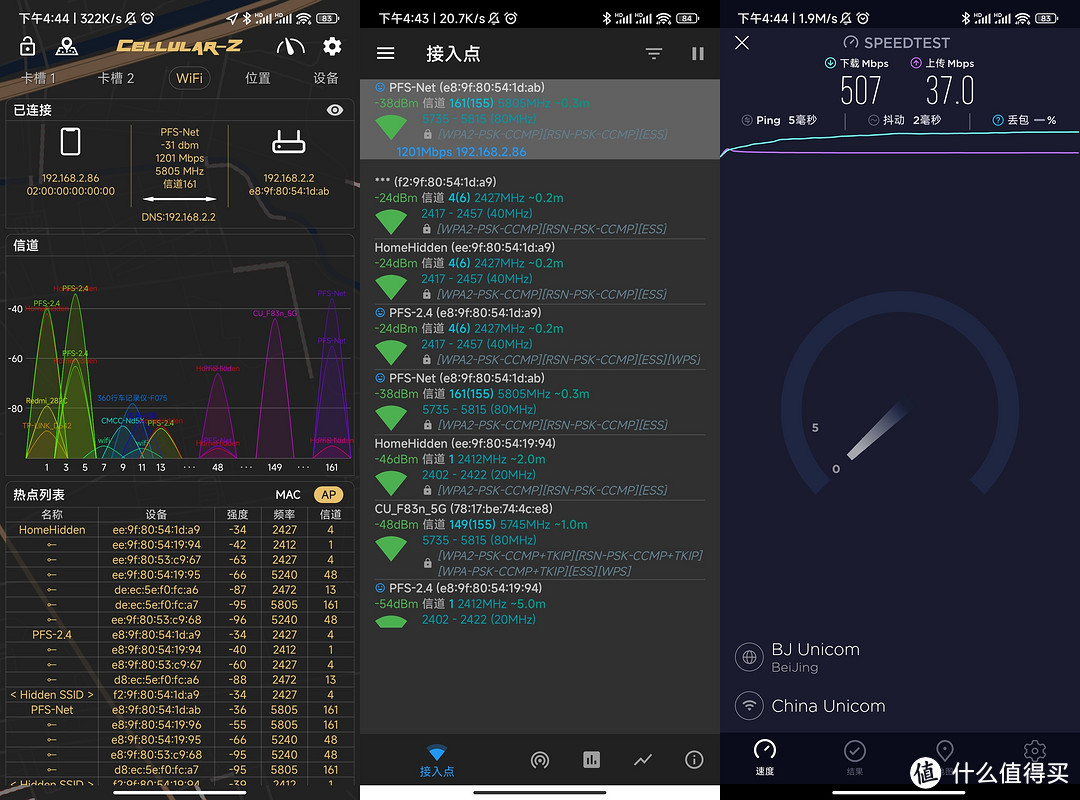Open the bar chart channel graph icon
This screenshot has height=800, width=1080.
click(591, 760)
